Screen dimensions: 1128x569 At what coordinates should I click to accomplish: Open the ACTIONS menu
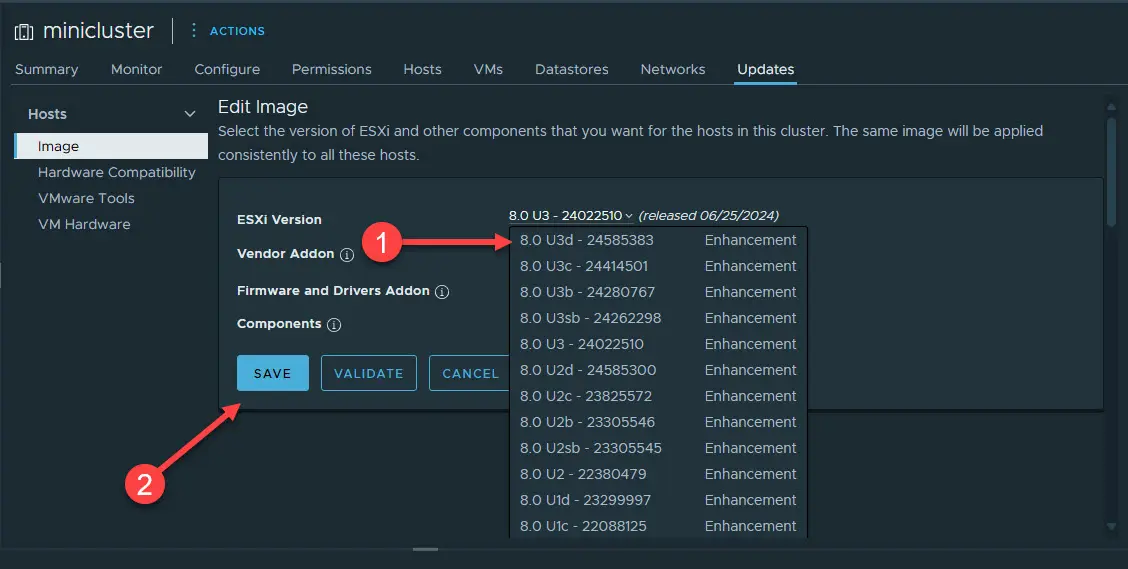tap(237, 31)
